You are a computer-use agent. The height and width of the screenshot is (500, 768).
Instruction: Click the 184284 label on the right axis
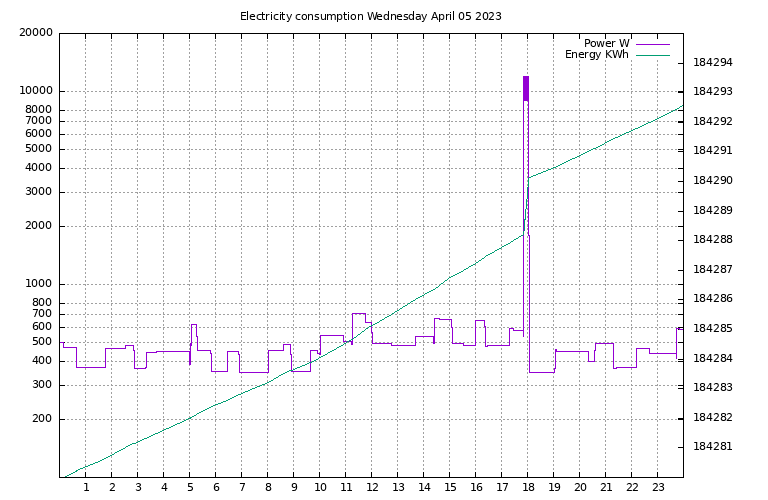click(713, 358)
